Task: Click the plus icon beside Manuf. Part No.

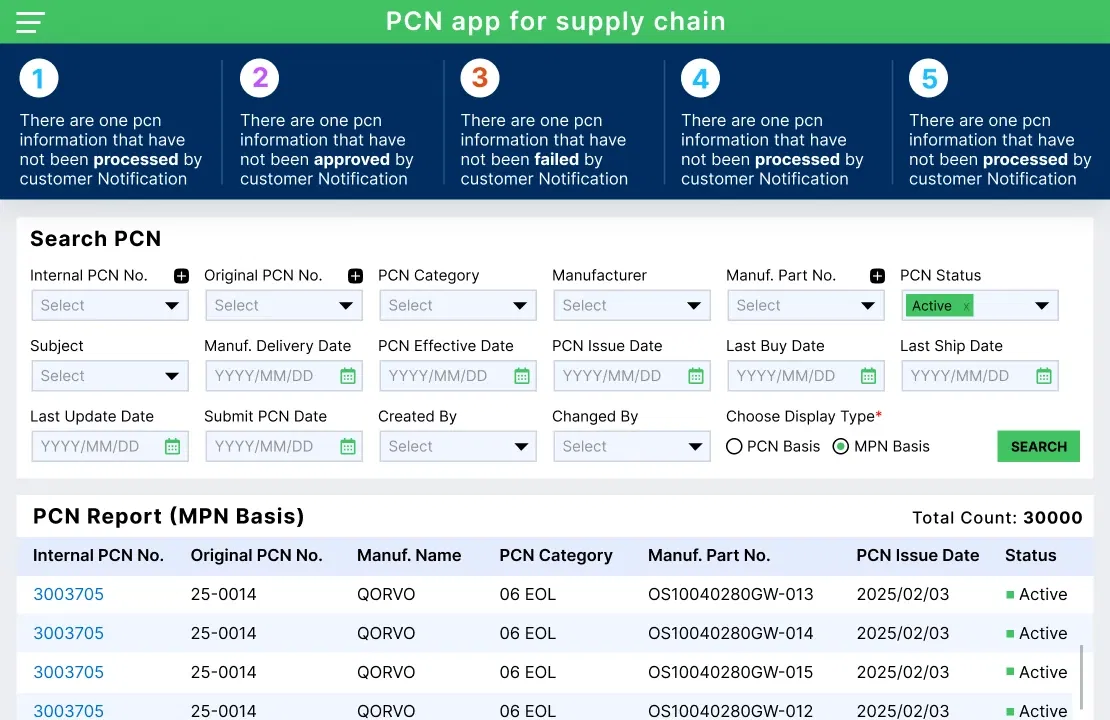Action: pos(877,275)
